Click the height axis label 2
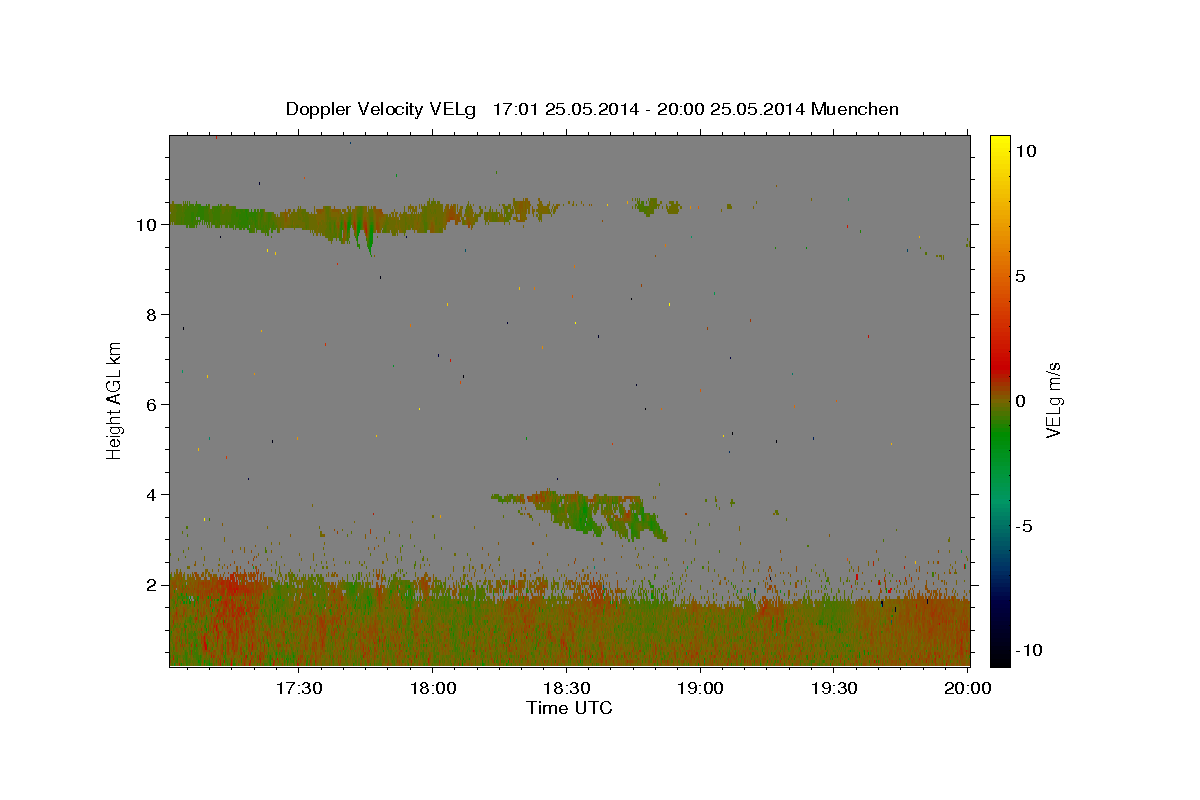Image resolution: width=1200 pixels, height=800 pixels. tap(152, 585)
